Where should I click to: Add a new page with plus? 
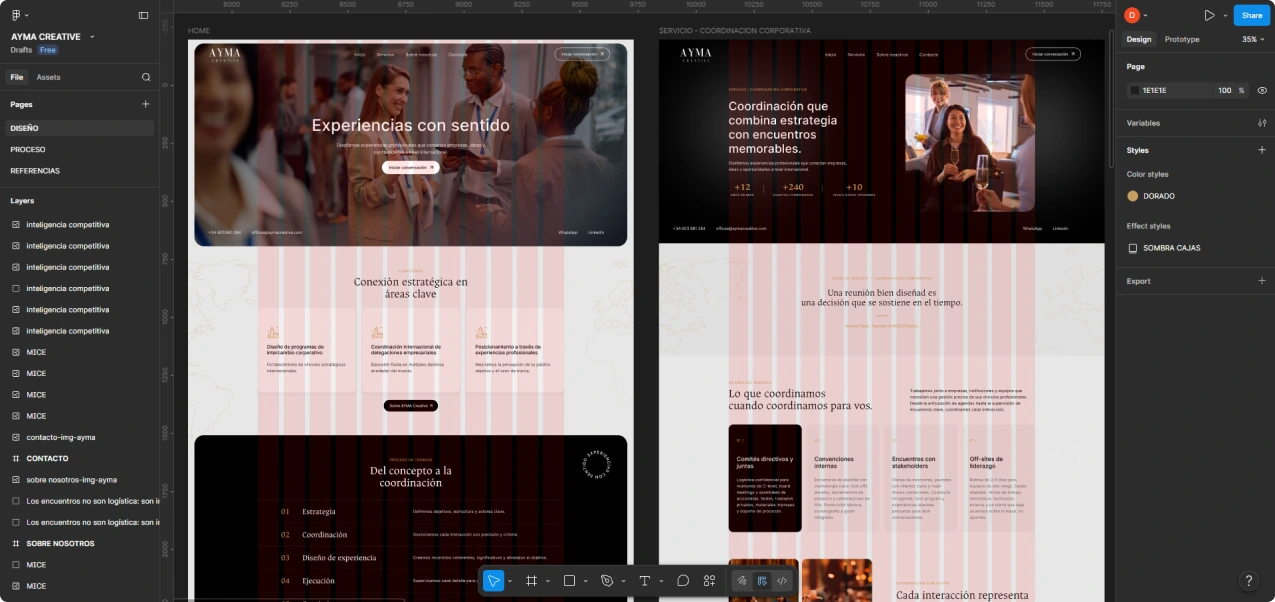[145, 104]
